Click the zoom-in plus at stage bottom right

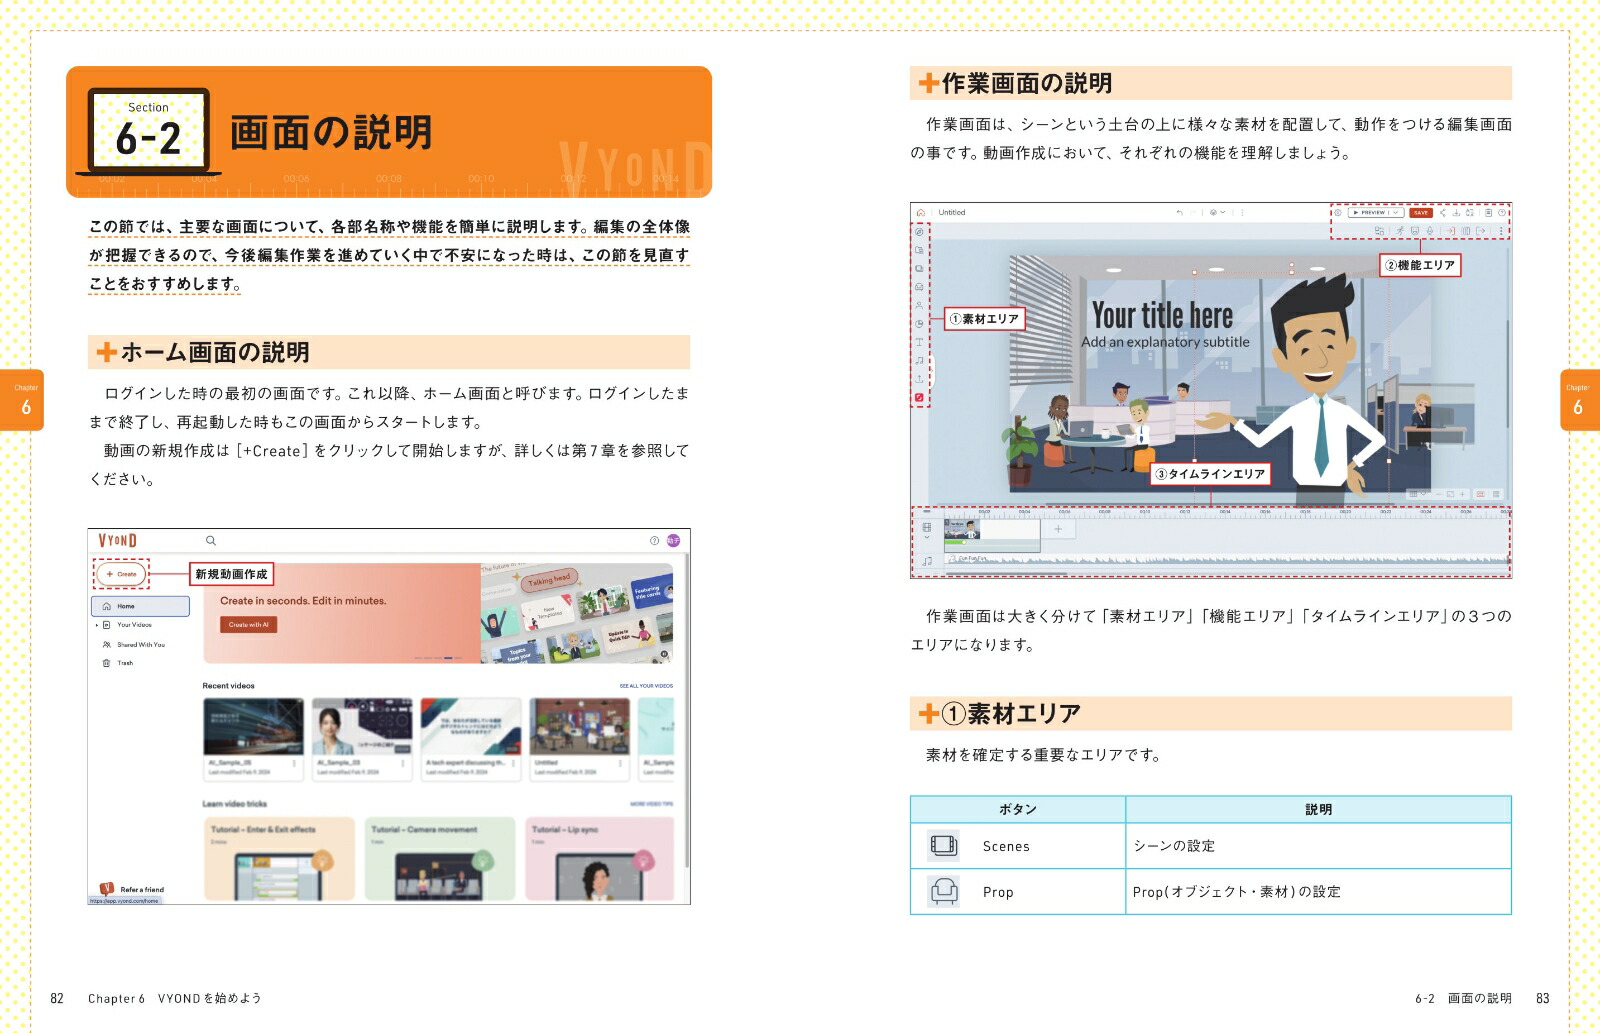[x=1462, y=494]
